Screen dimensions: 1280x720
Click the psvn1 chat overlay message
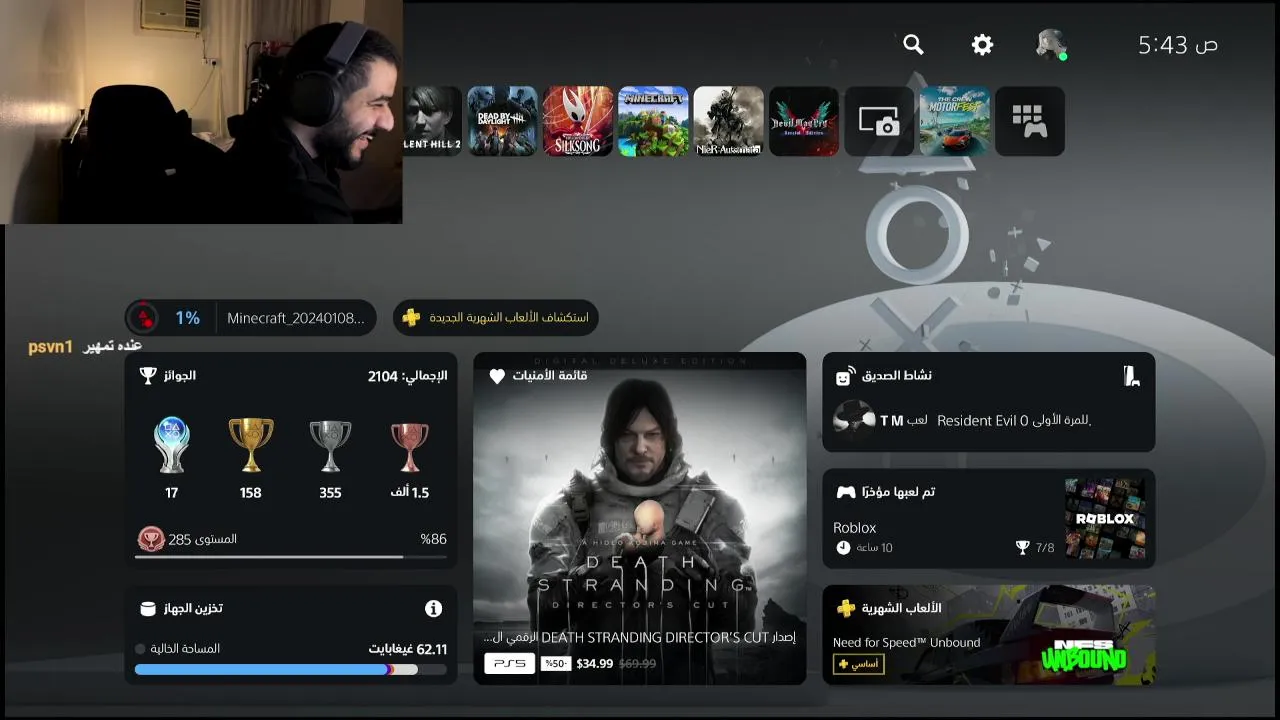[85, 346]
